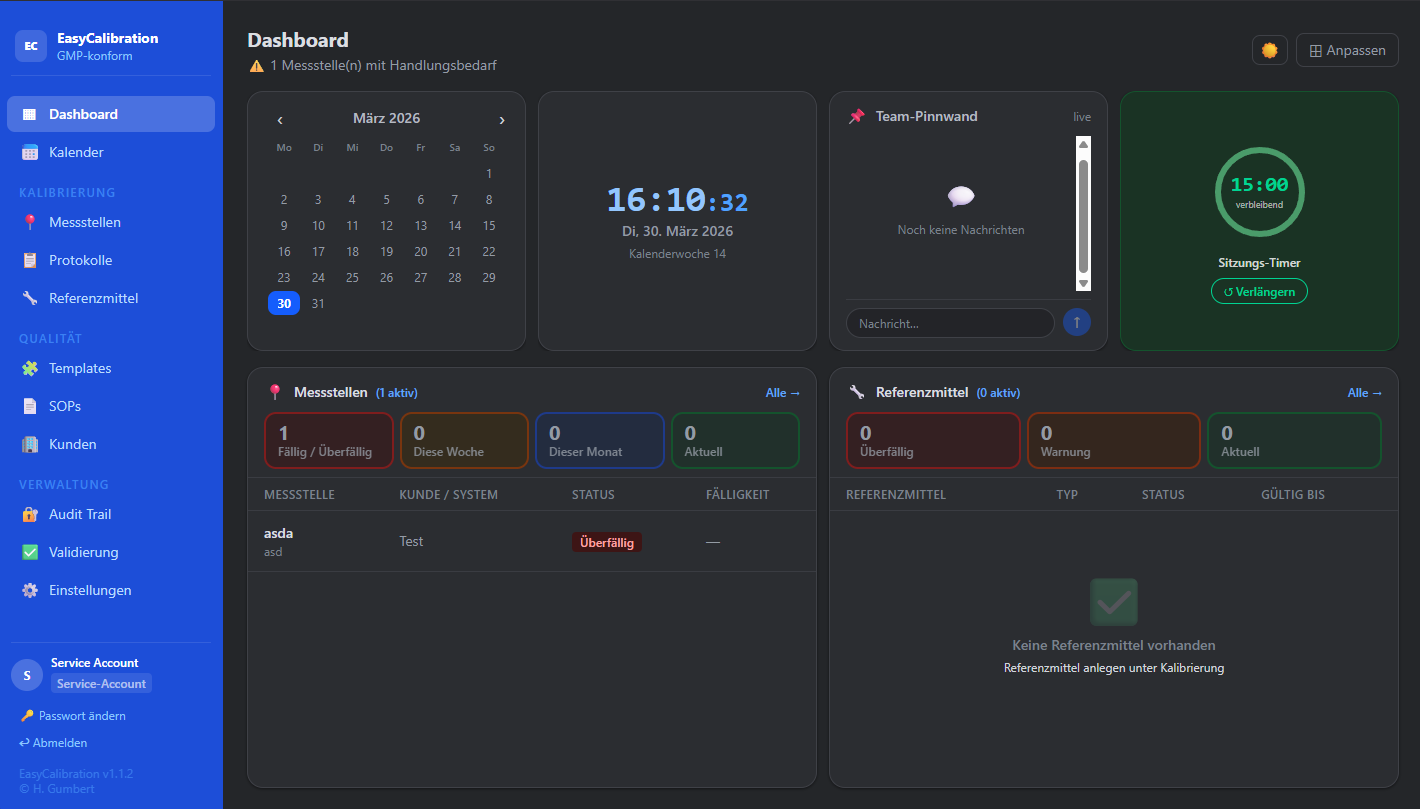Click the wrench icon in Referenzmittel card header
Screen dimensions: 1420x809
(857, 392)
